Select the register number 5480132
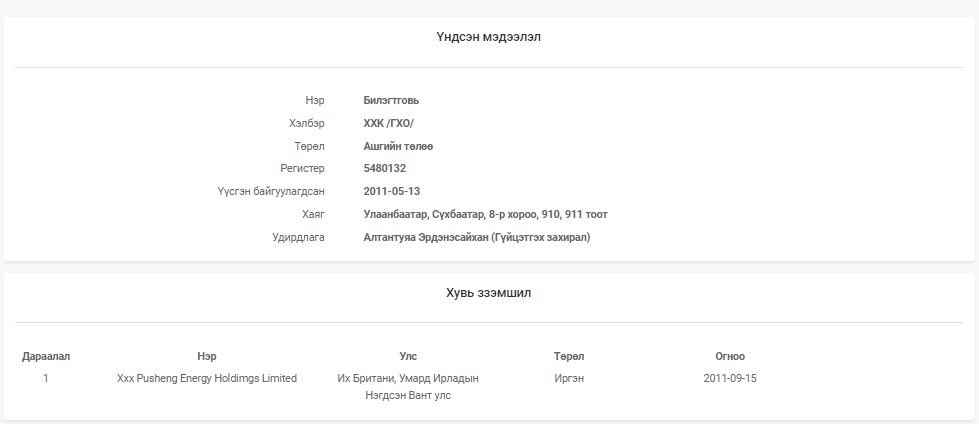The height and width of the screenshot is (424, 979). [x=385, y=168]
